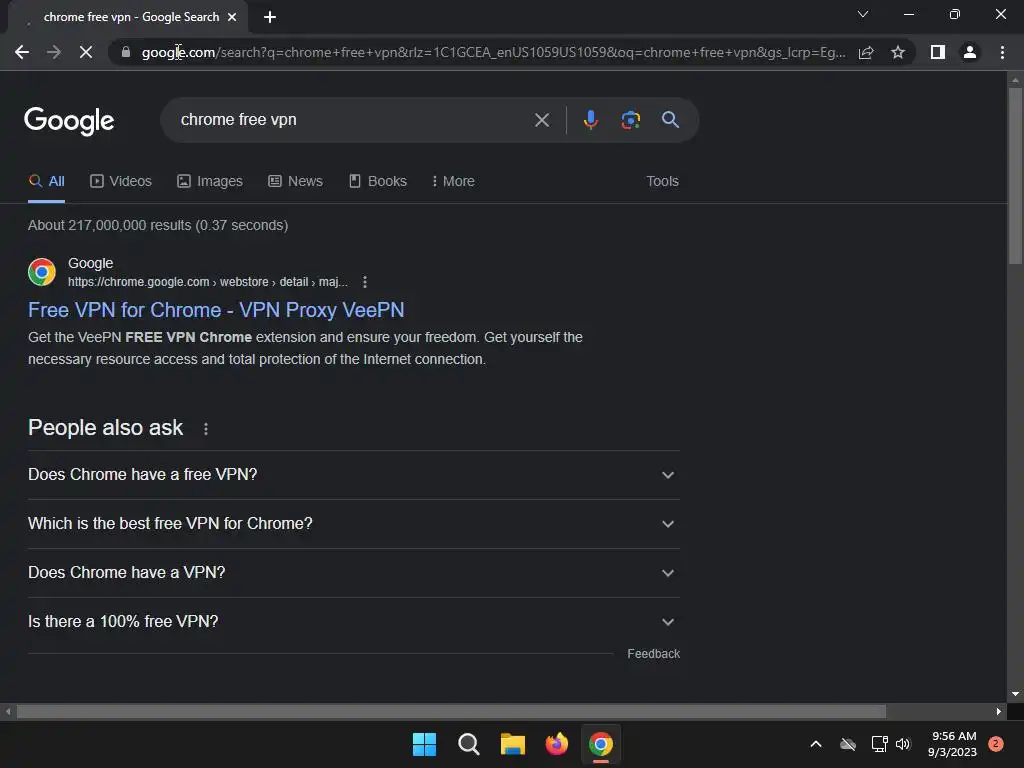
Task: Close the chrome free vpn tab
Action: [232, 18]
